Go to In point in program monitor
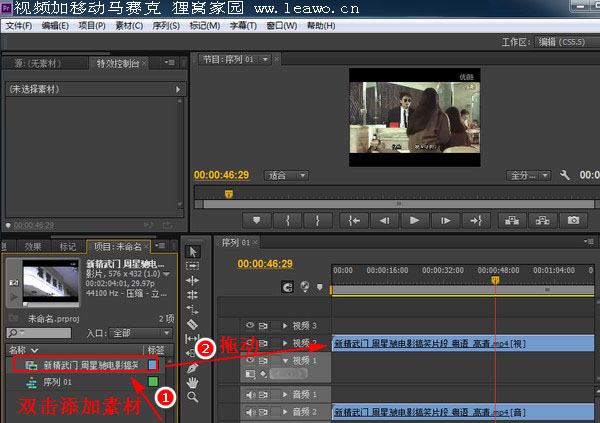The height and width of the screenshot is (423, 600). 354,220
